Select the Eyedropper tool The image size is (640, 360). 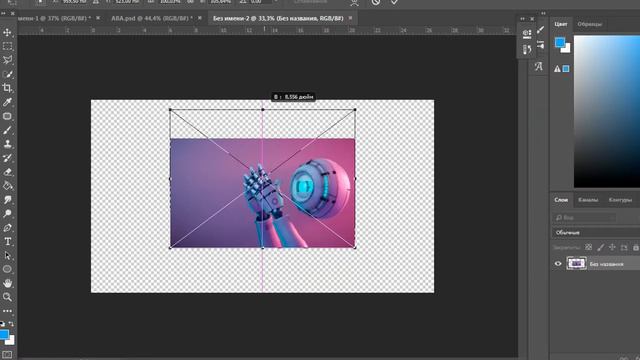pyautogui.click(x=7, y=102)
